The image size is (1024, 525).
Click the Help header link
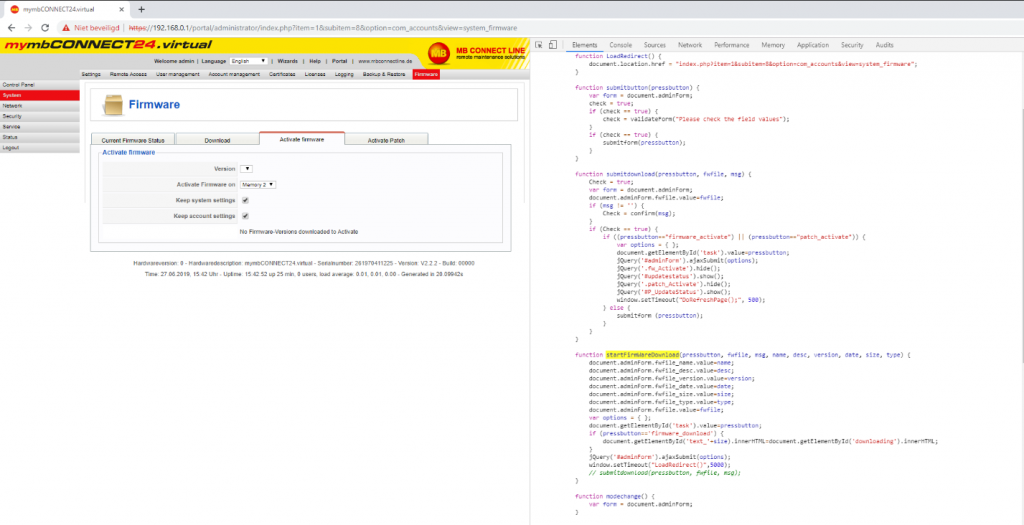click(x=315, y=61)
